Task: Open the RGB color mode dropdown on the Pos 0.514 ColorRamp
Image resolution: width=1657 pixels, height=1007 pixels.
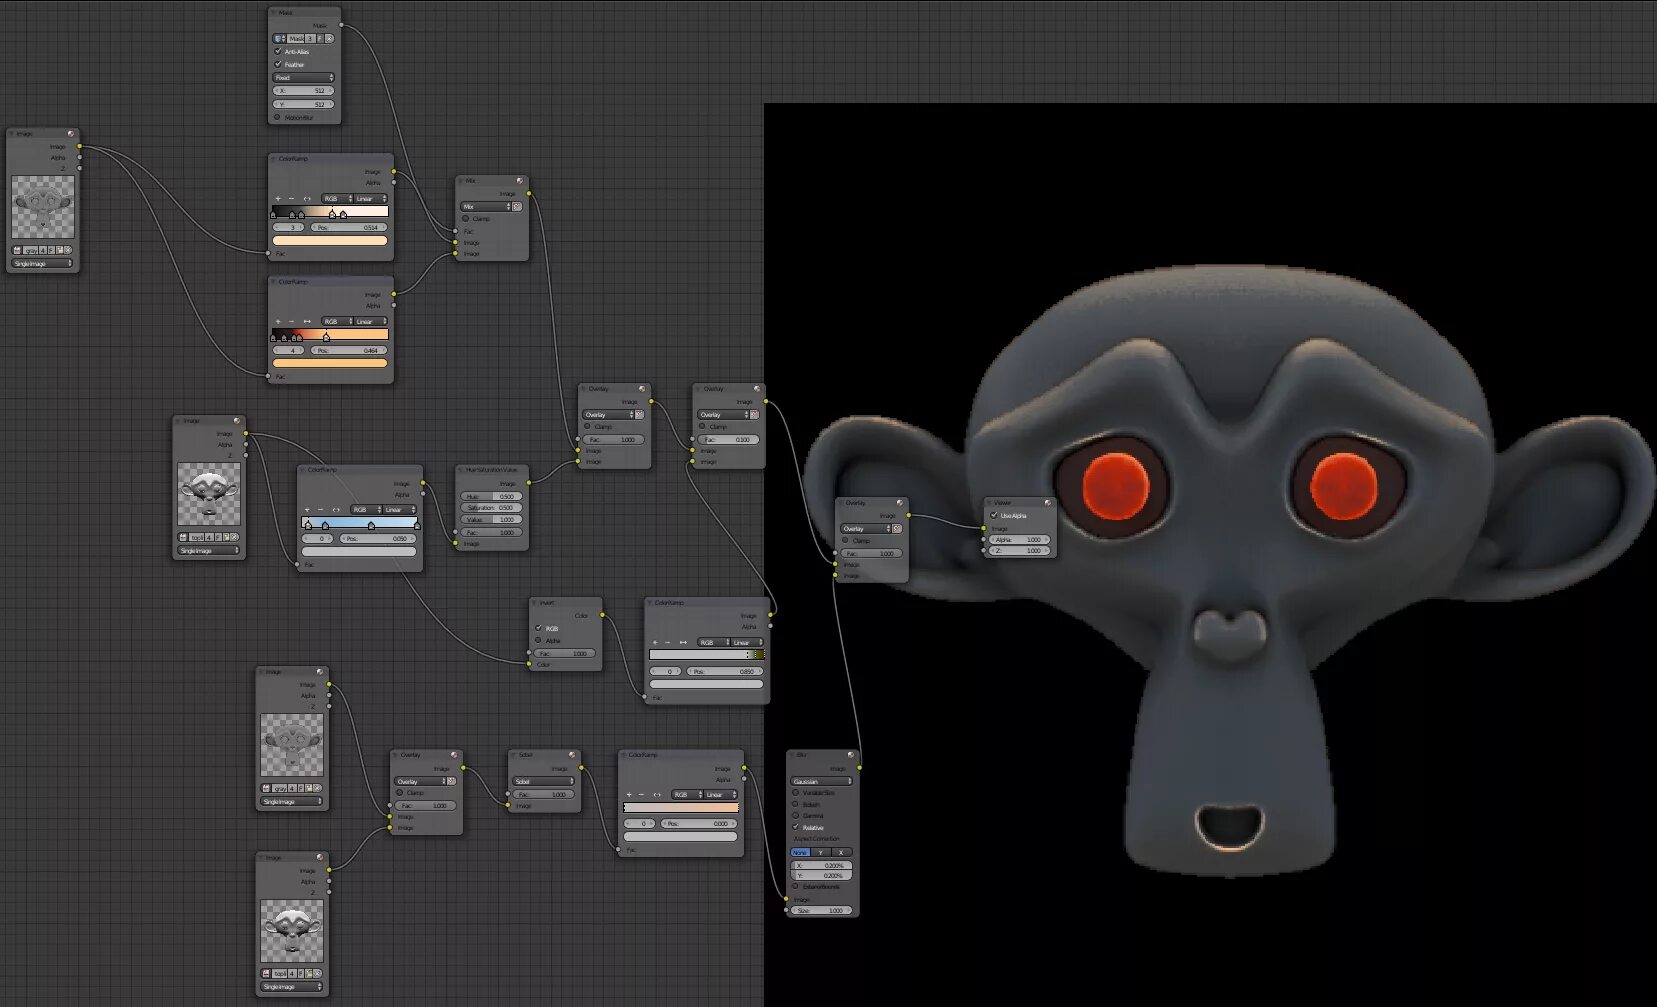Action: [x=335, y=199]
